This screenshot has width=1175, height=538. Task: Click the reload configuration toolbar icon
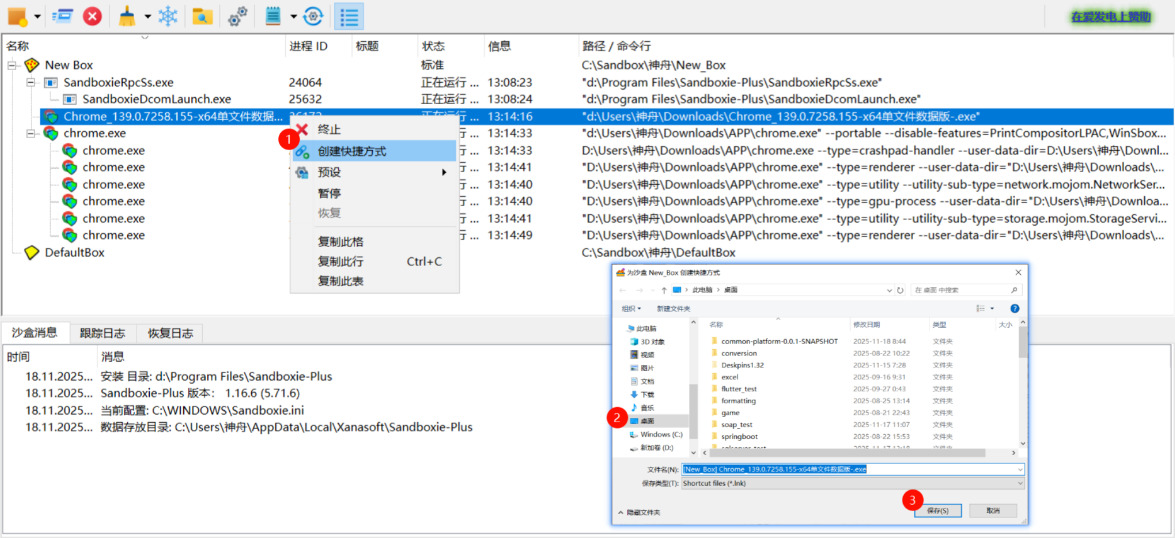pyautogui.click(x=313, y=16)
